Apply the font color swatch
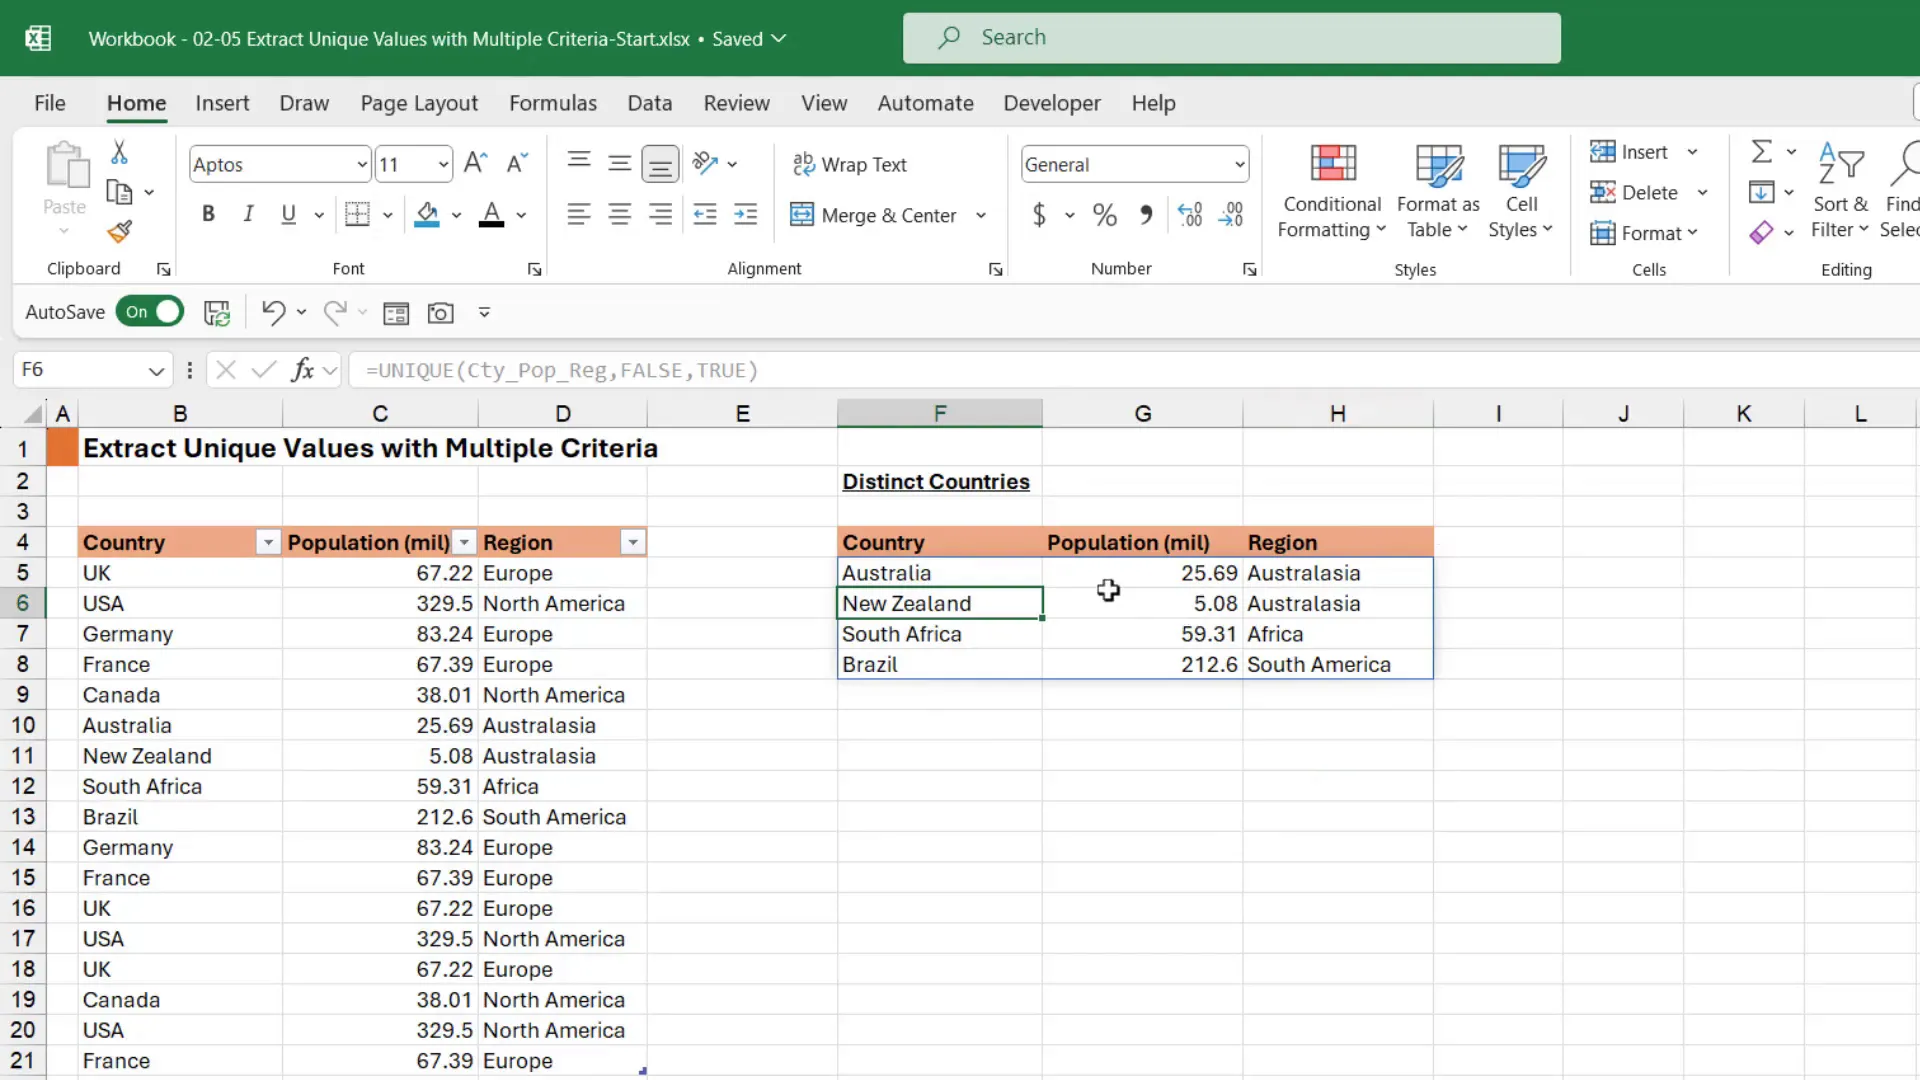The height and width of the screenshot is (1080, 1920). click(491, 214)
